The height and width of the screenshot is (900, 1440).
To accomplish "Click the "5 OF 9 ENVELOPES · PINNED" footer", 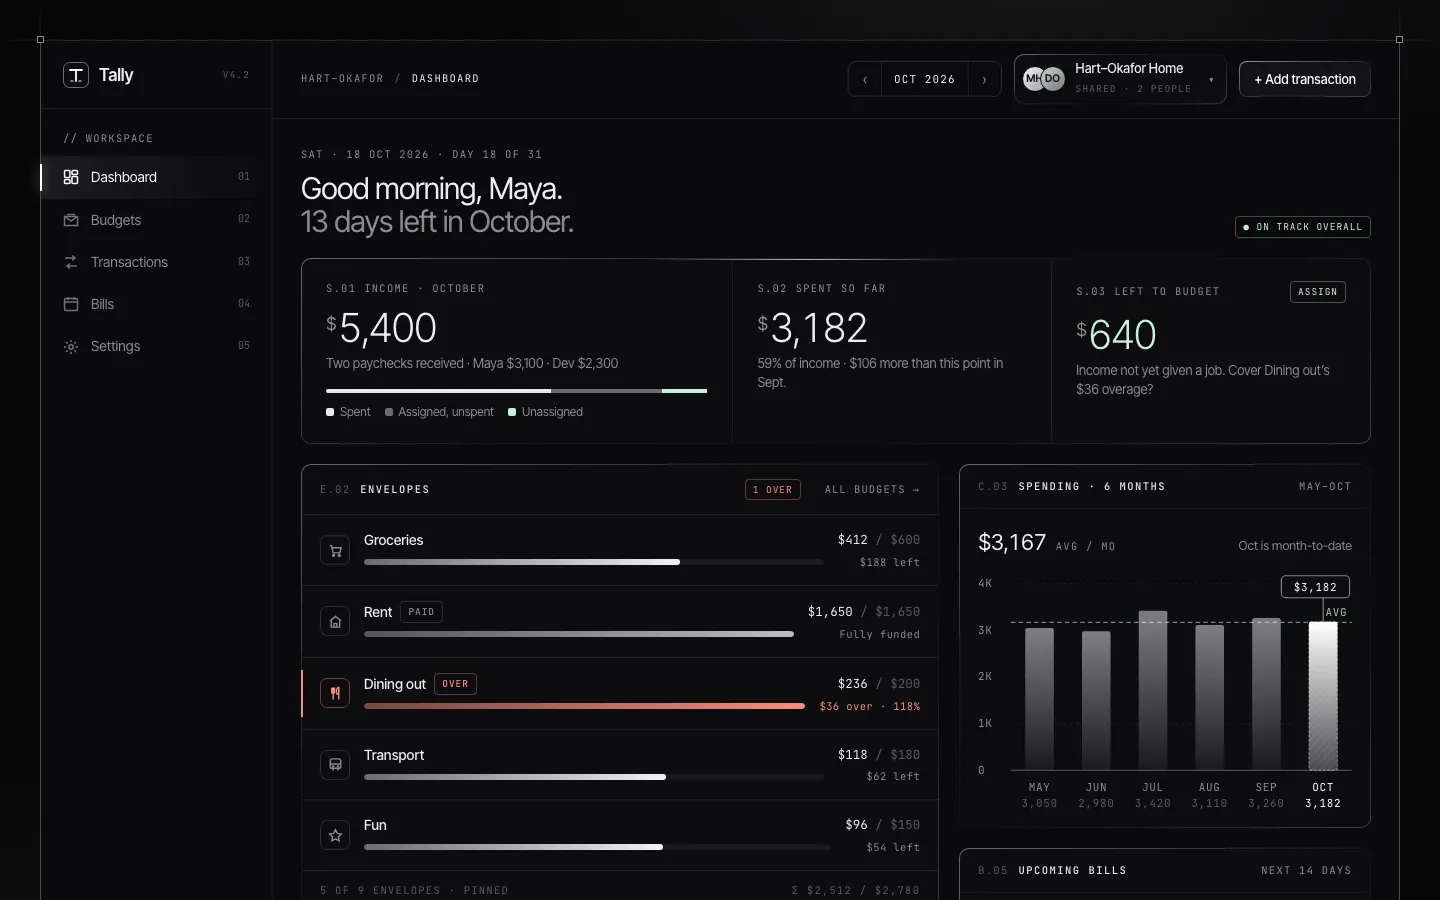I will [x=414, y=890].
